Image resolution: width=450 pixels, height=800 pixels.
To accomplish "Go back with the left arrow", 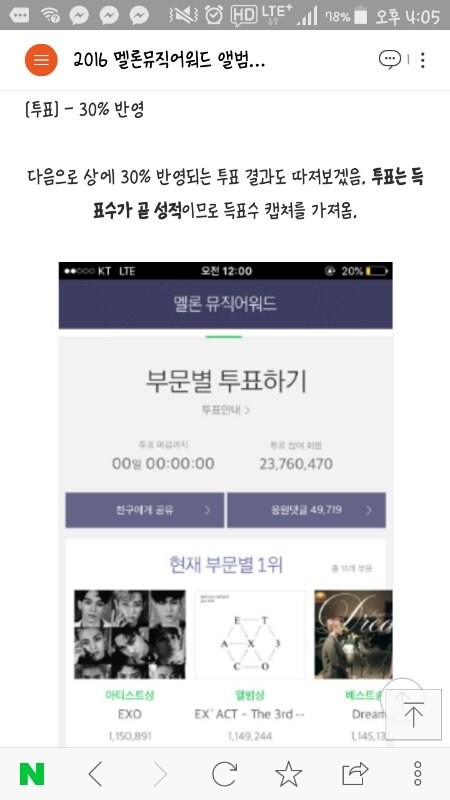I will [x=95, y=774].
